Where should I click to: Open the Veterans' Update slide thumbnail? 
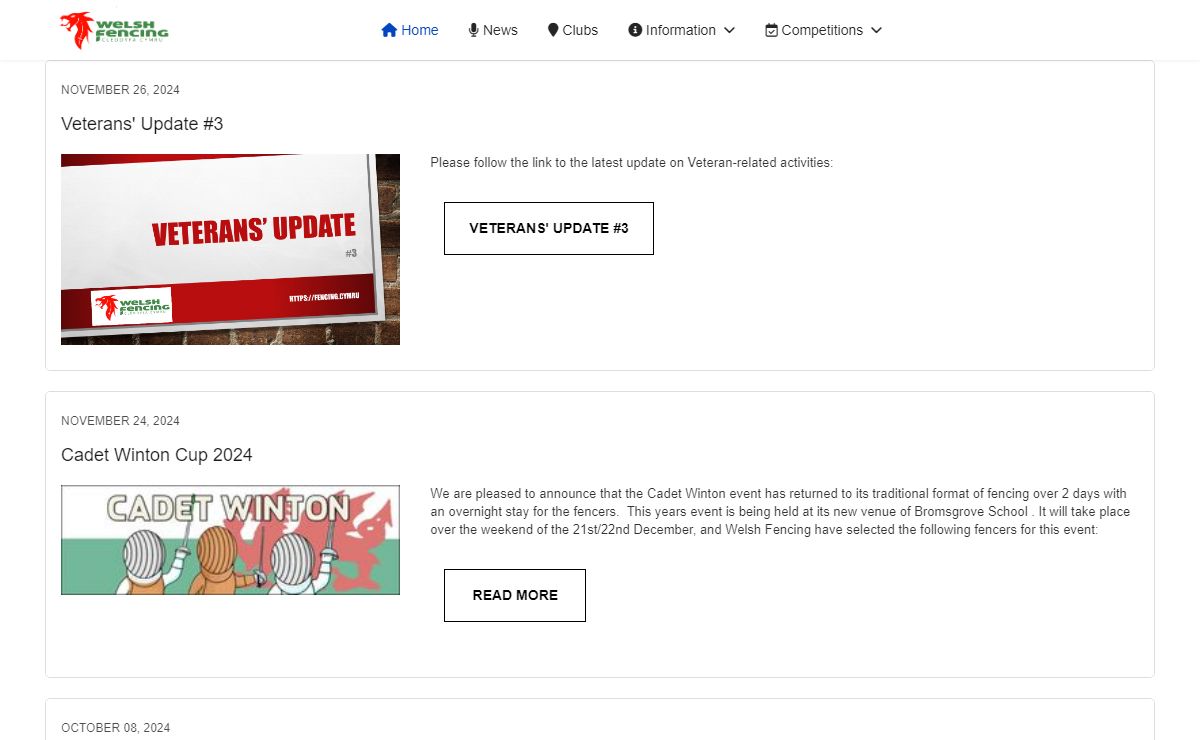230,249
